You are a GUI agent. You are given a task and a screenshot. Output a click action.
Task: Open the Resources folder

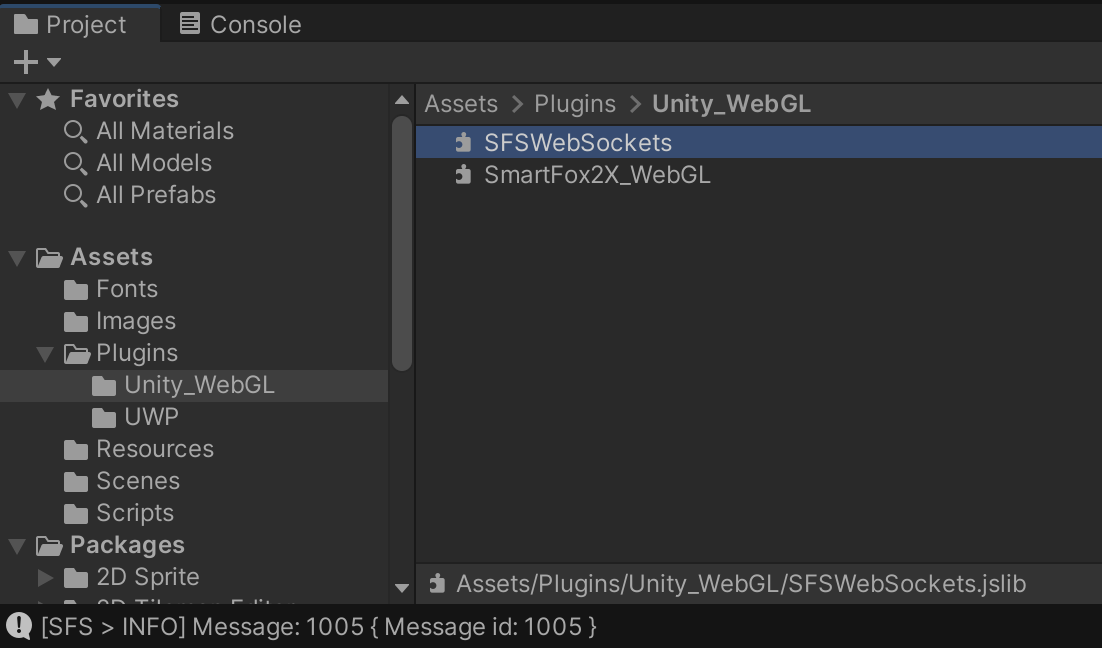click(154, 449)
